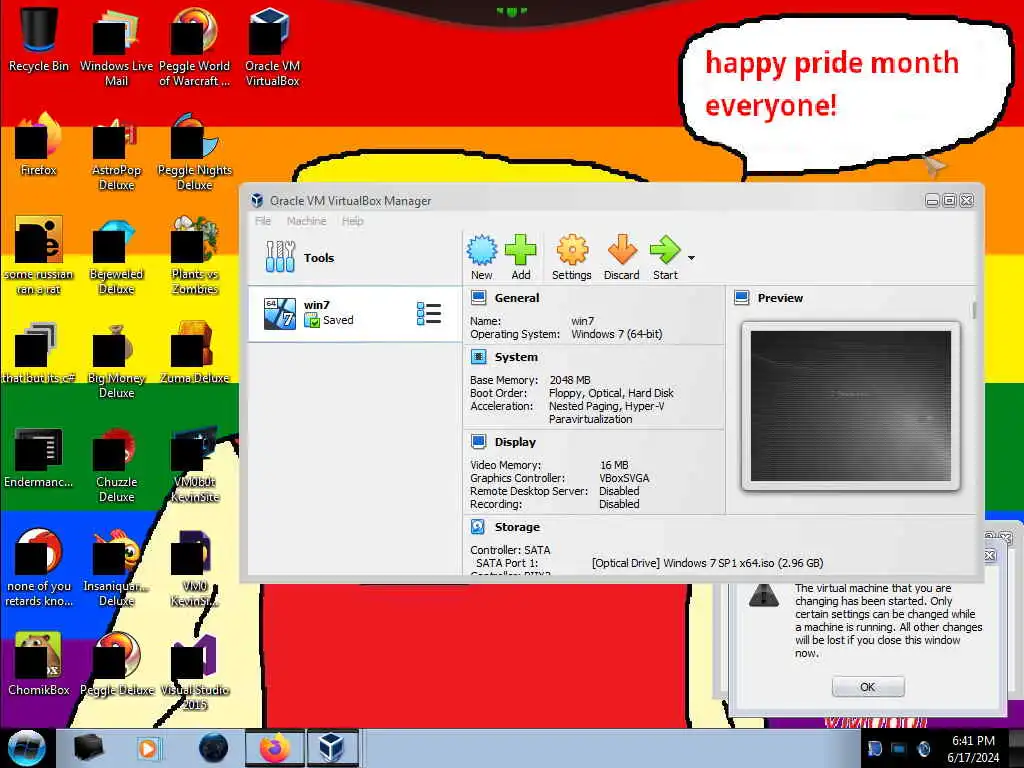Open Peggle World of Warcraft desktop icon
The width and height of the screenshot is (1024, 768).
coord(194,47)
